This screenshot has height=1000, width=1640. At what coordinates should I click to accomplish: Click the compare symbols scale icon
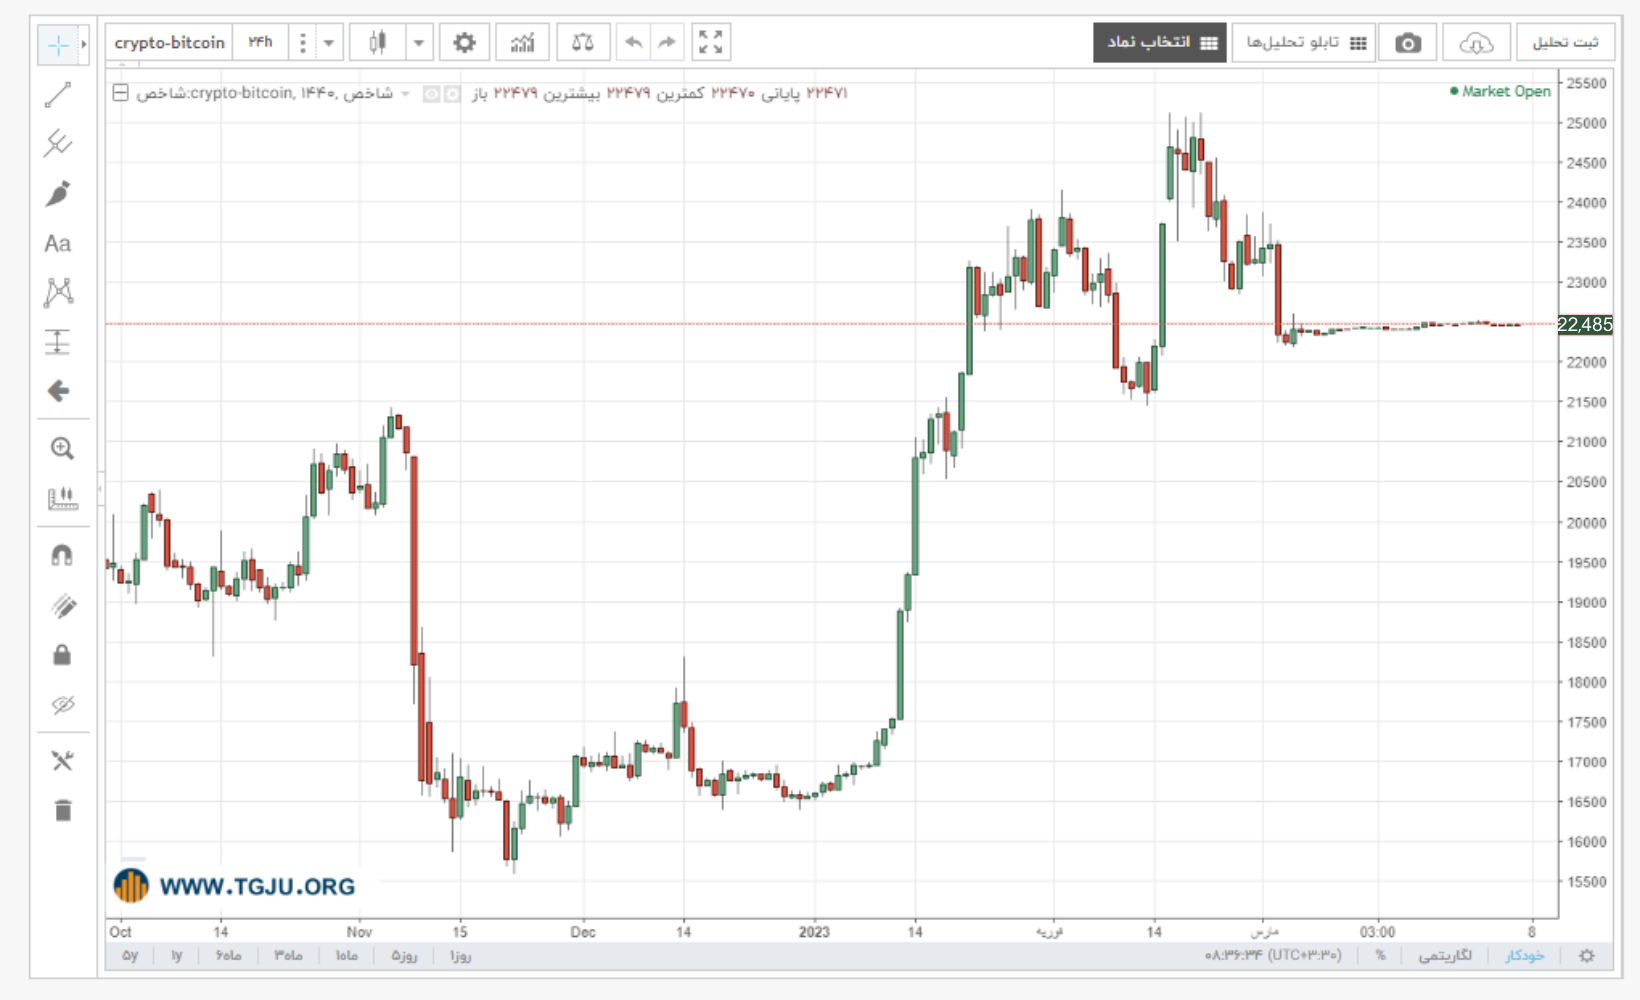point(582,43)
